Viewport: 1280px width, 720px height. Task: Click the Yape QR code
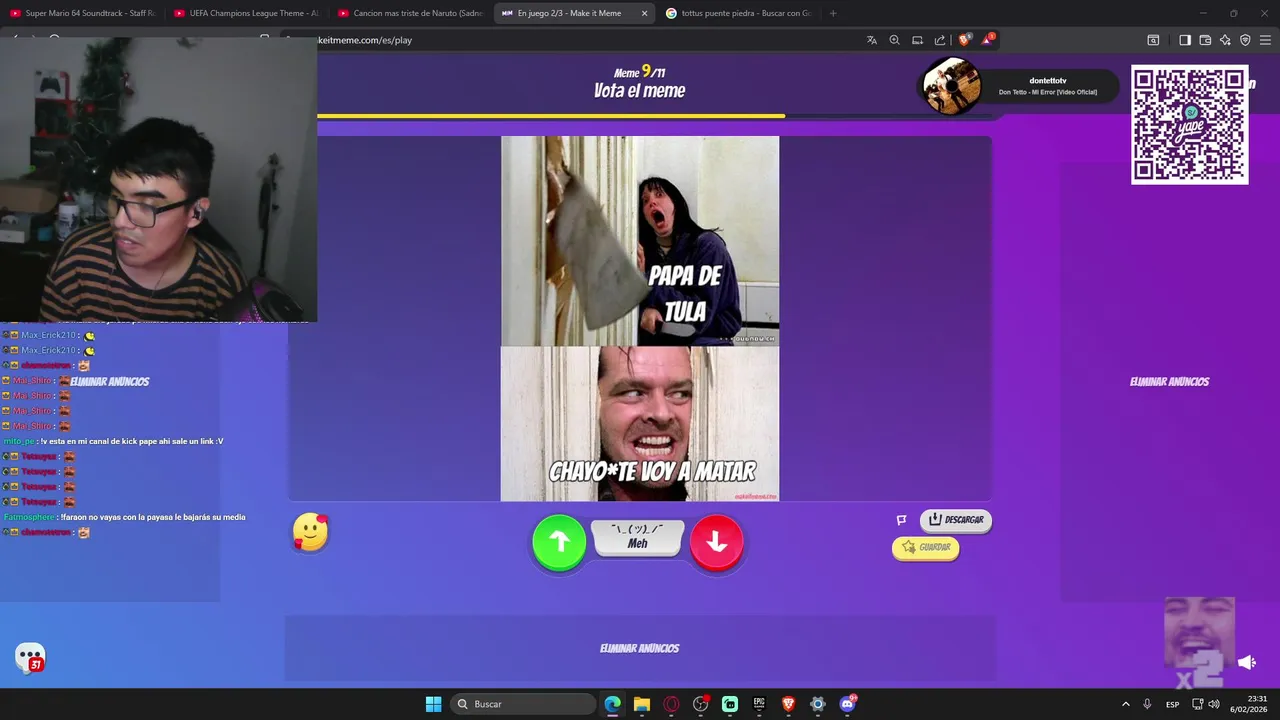pos(1189,125)
